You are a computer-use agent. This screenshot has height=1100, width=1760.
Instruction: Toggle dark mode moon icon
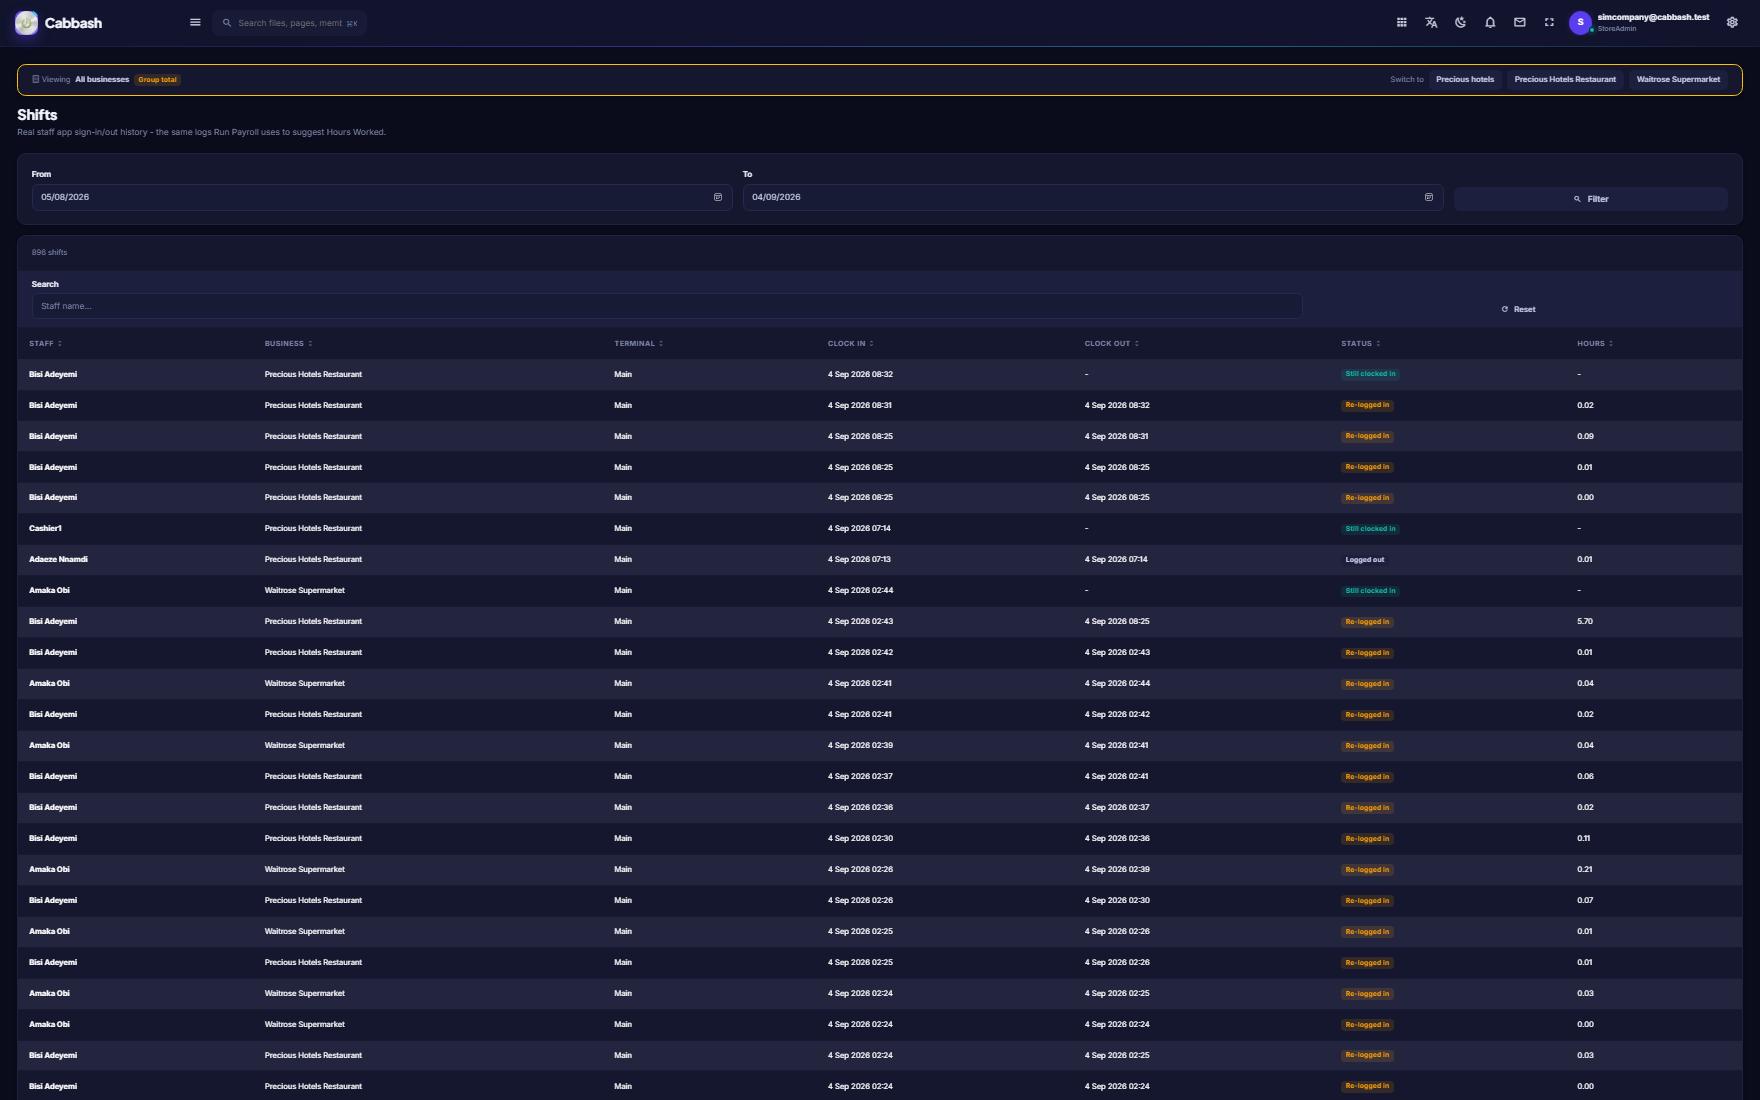(1461, 22)
